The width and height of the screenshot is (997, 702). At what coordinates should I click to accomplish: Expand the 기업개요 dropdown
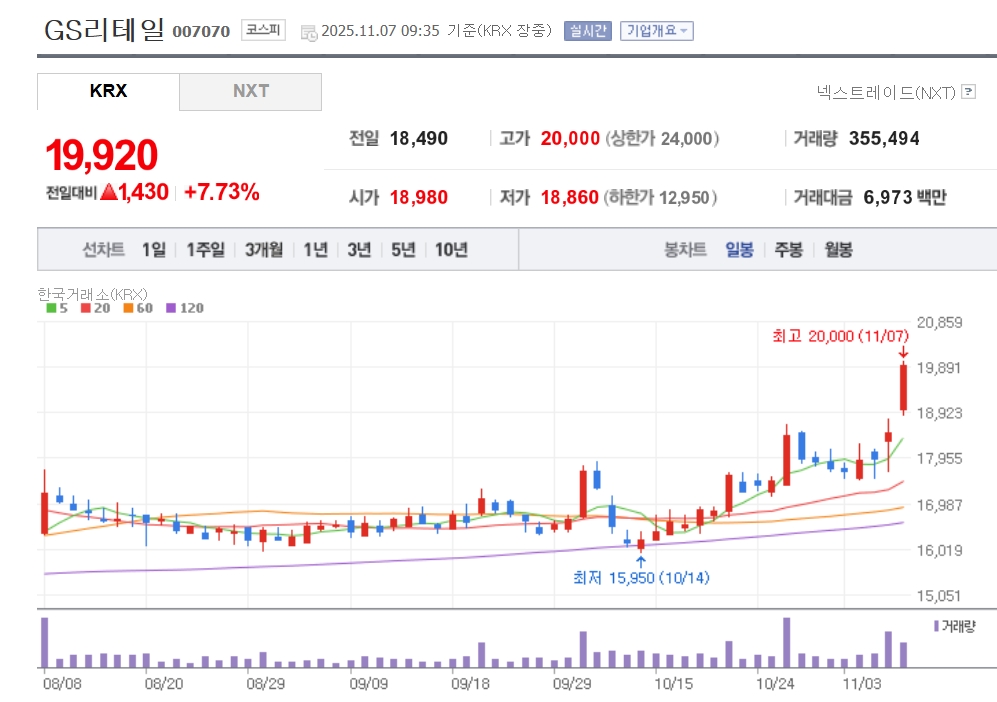tap(657, 31)
